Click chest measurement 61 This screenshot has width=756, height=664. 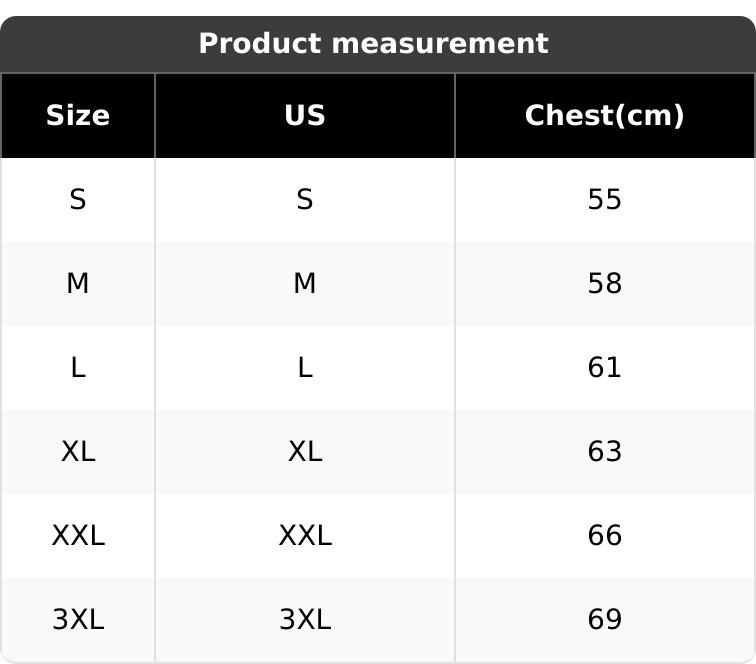coord(604,368)
